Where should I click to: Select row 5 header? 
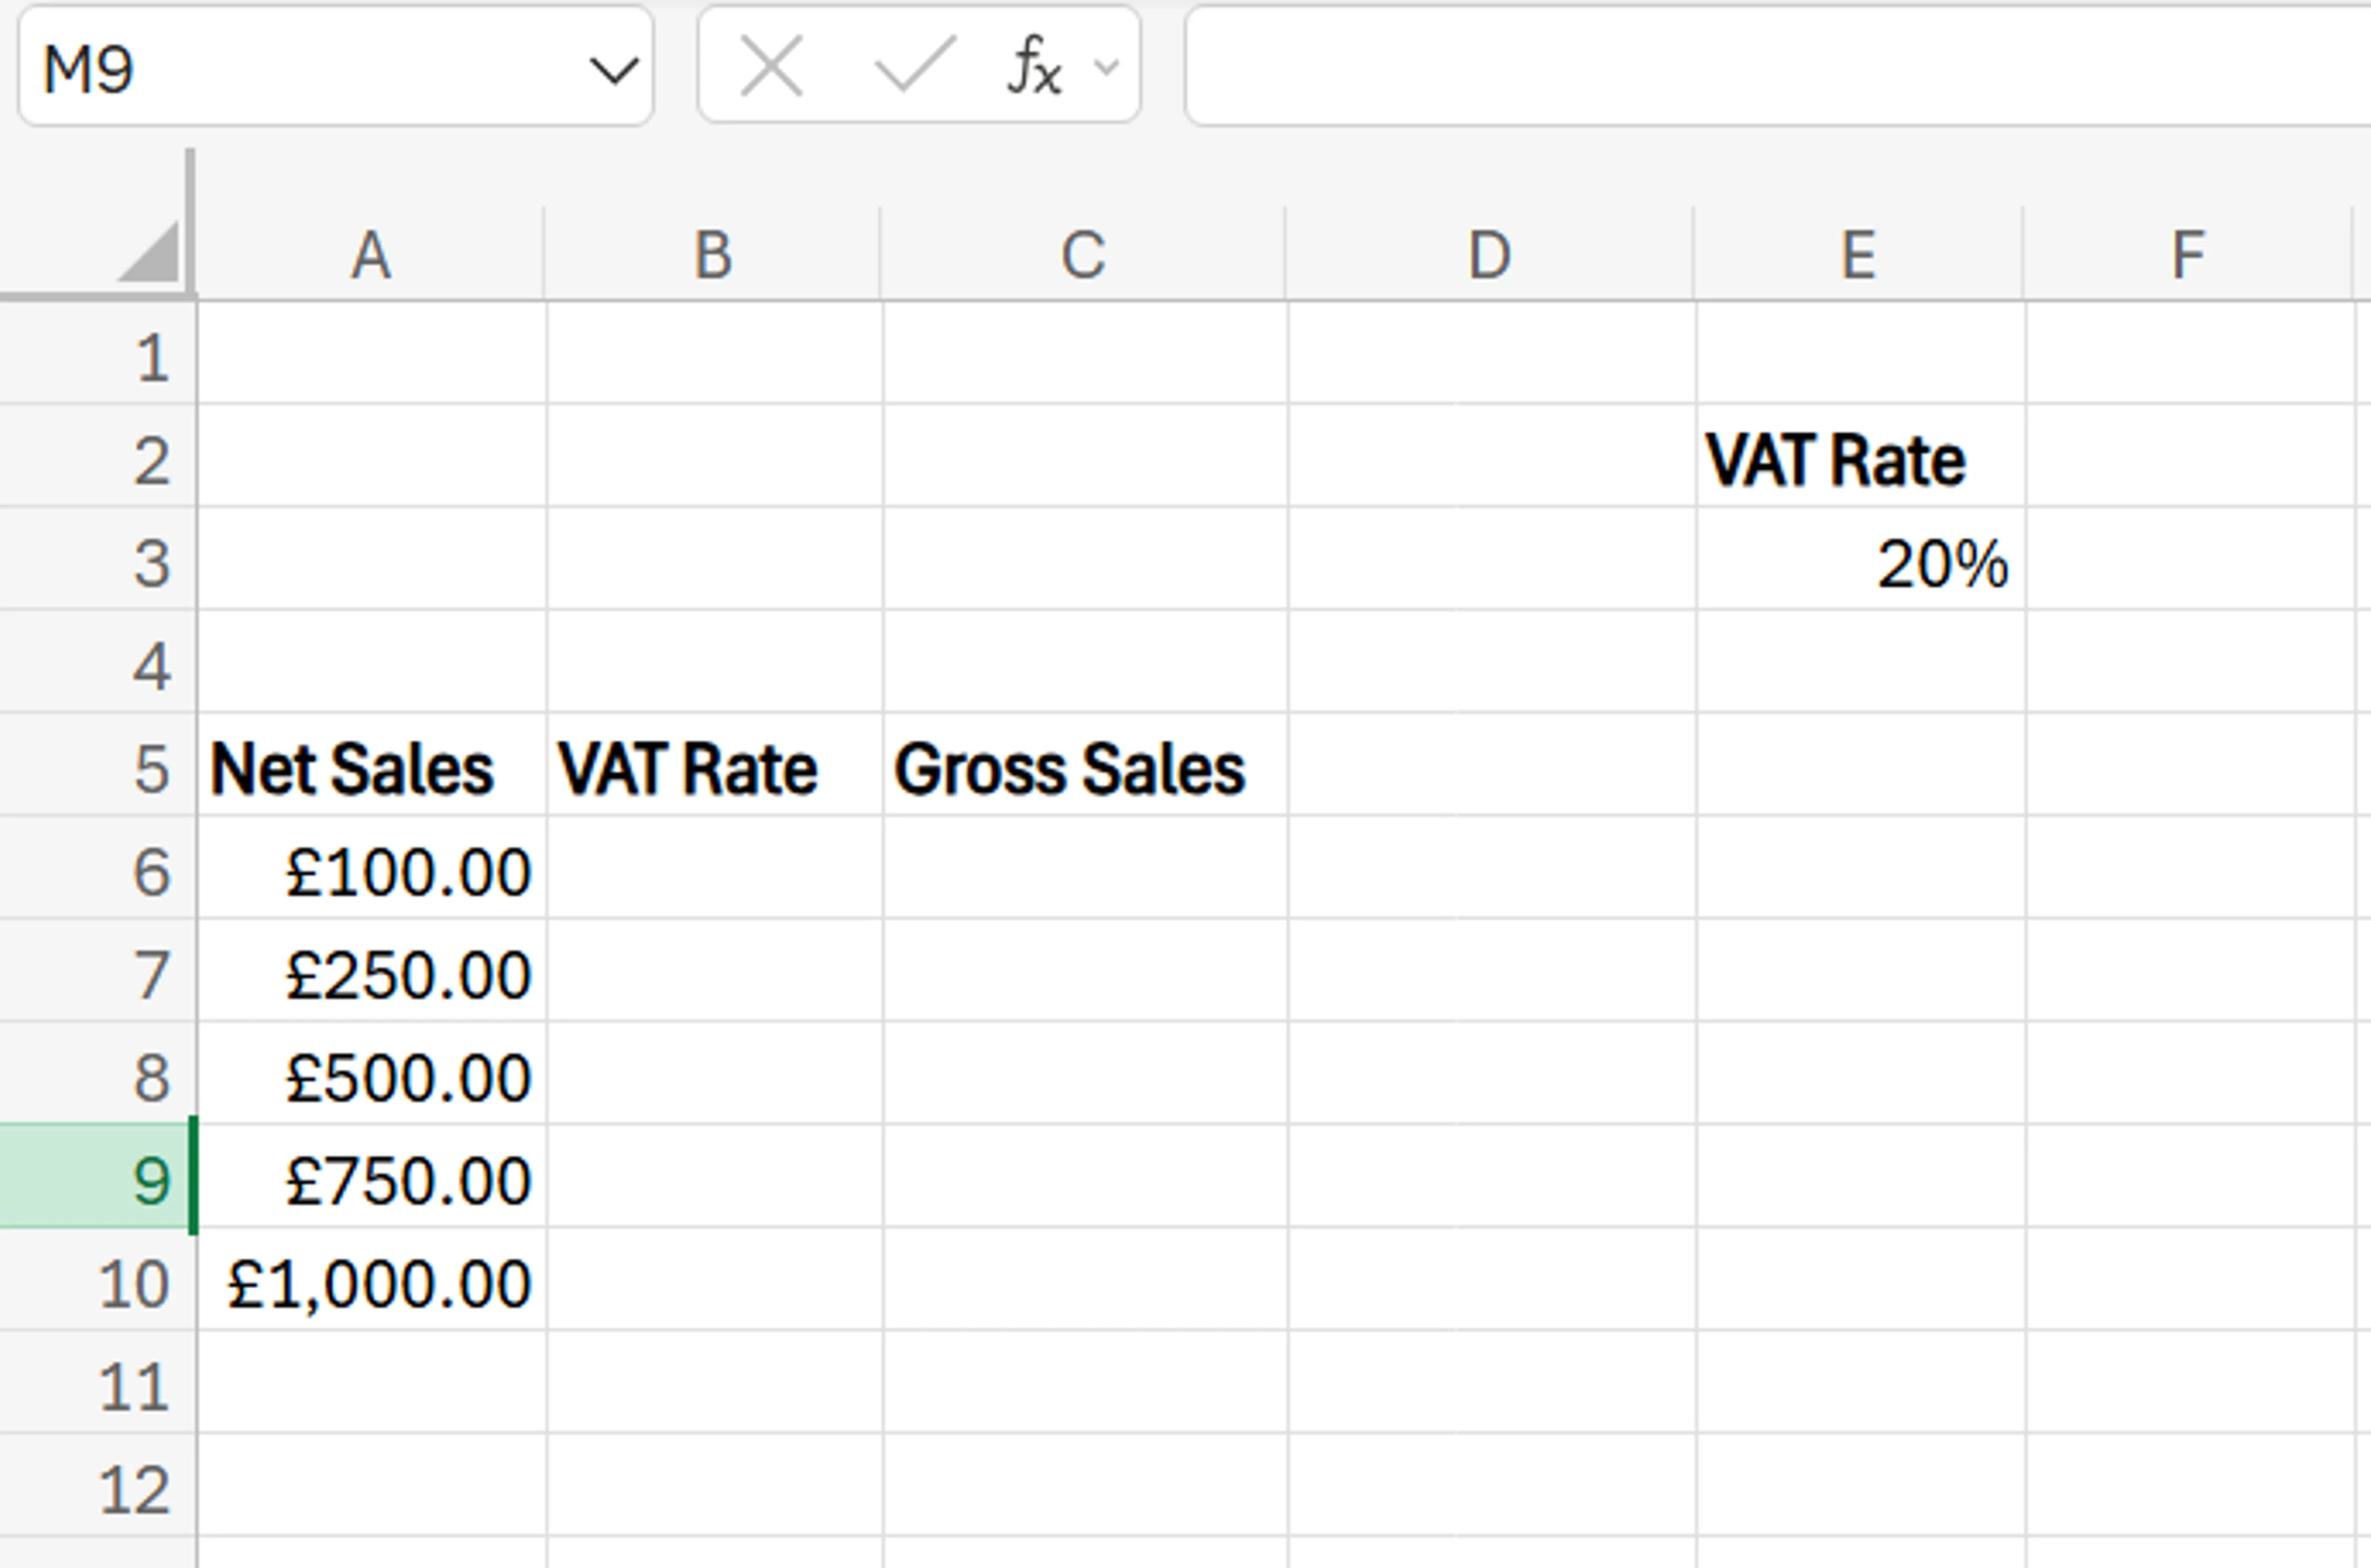[98, 768]
